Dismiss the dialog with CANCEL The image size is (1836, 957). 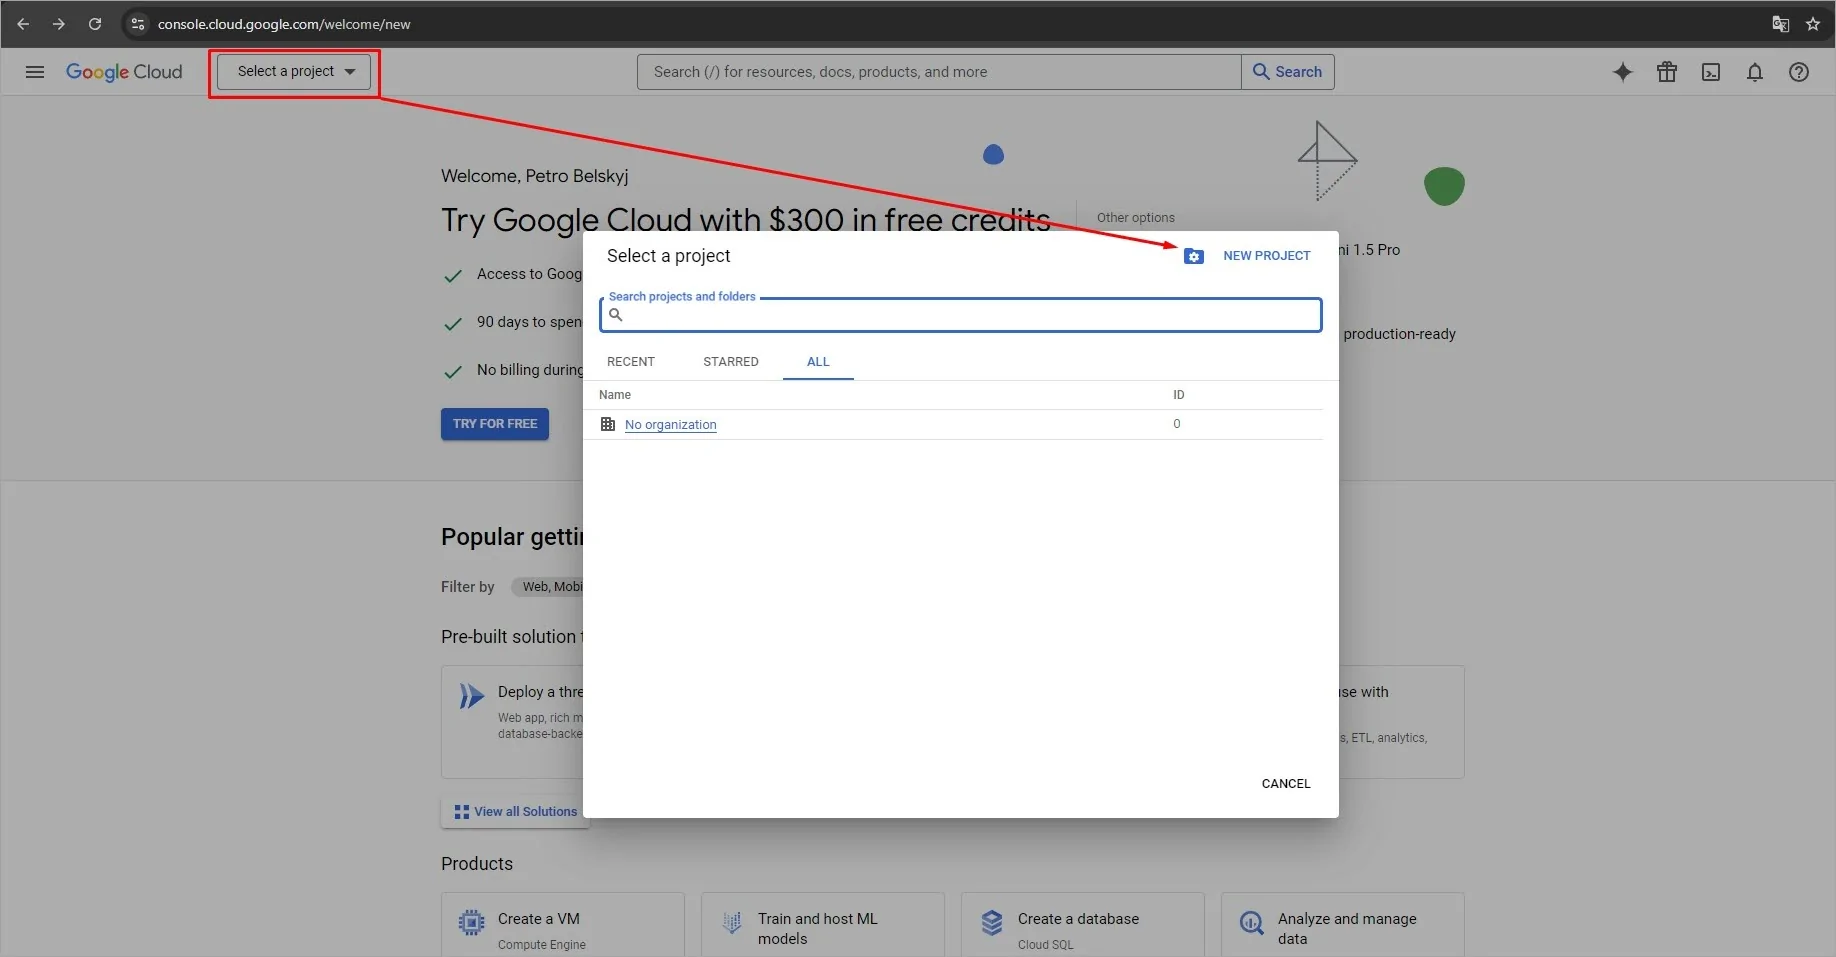[x=1285, y=784]
